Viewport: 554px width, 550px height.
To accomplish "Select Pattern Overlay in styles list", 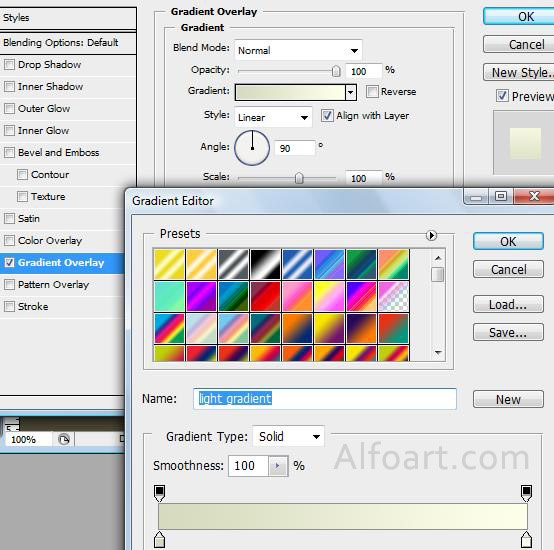I will [53, 285].
